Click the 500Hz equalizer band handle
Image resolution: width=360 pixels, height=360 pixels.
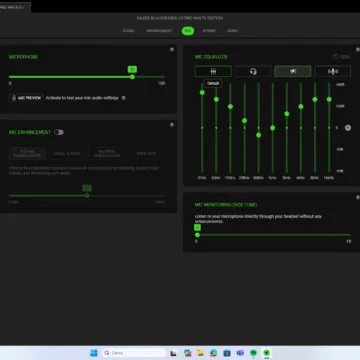258,135
